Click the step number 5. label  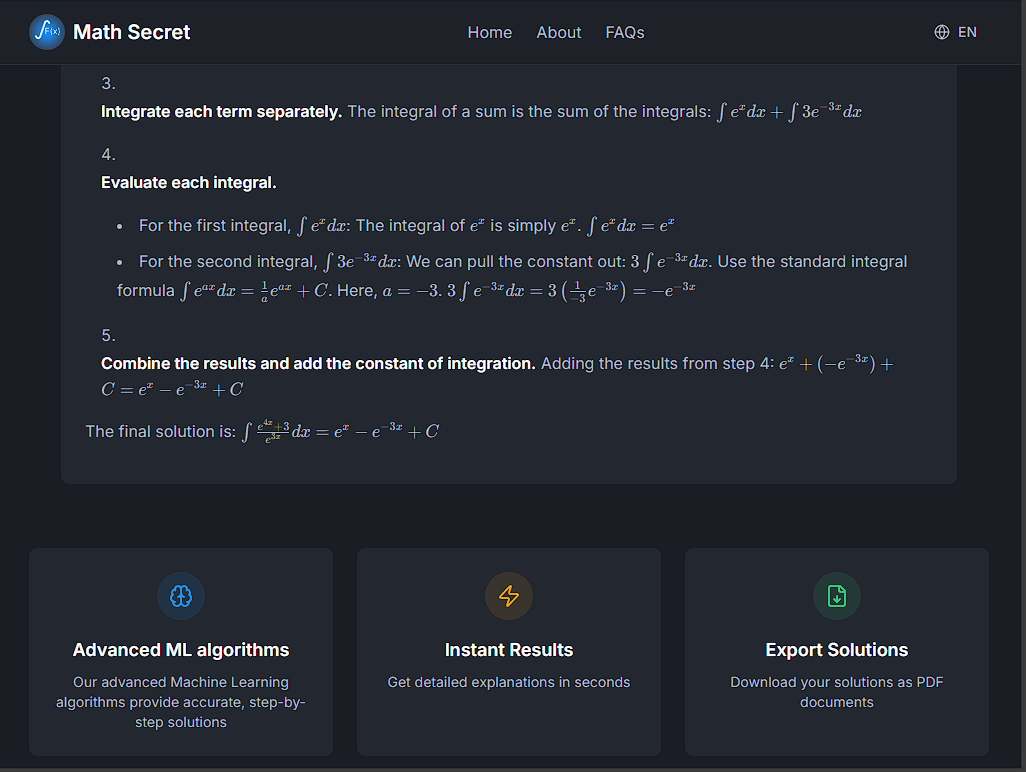(109, 336)
